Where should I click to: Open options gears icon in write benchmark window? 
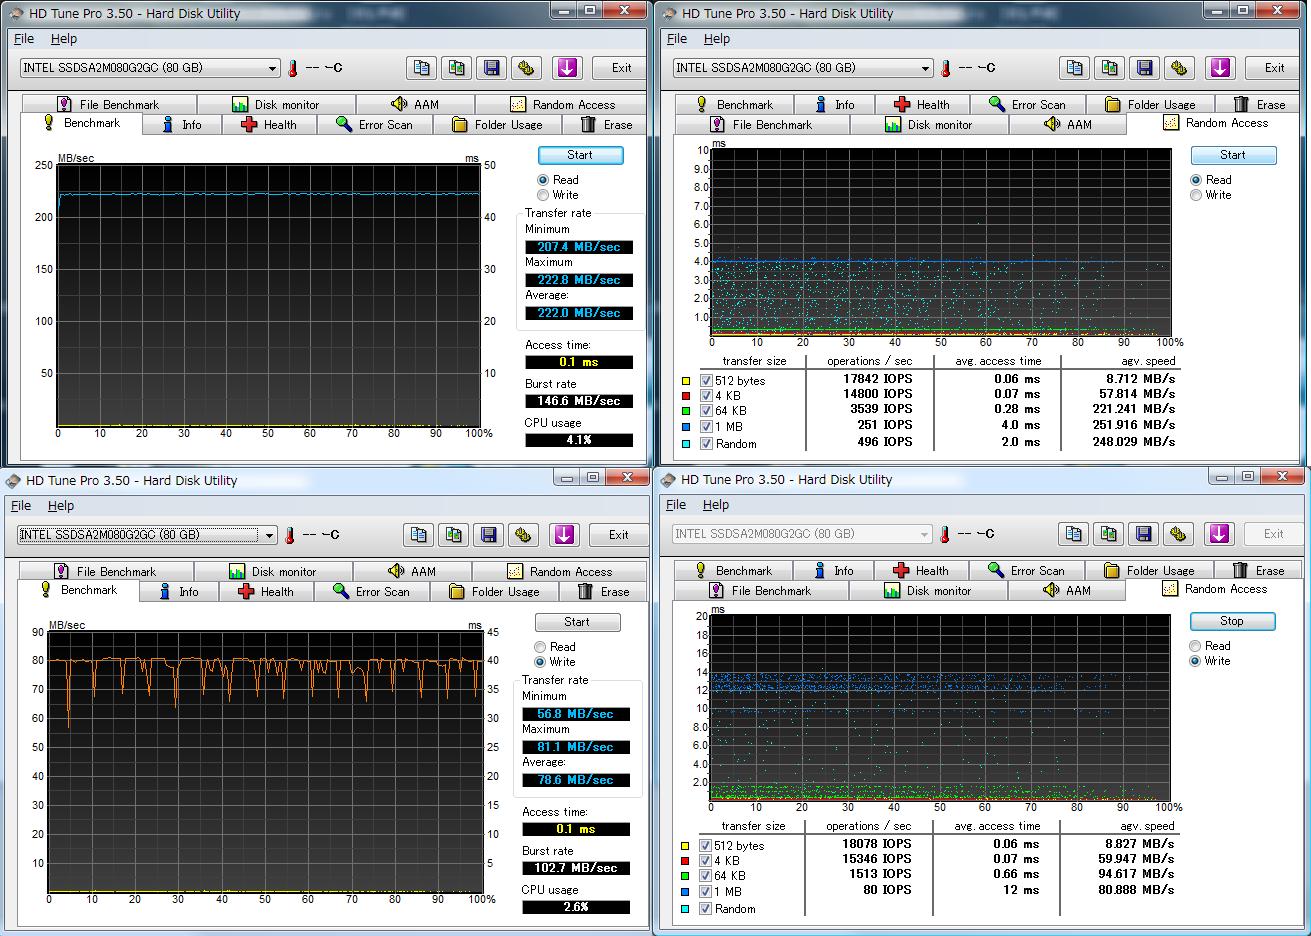[x=523, y=535]
